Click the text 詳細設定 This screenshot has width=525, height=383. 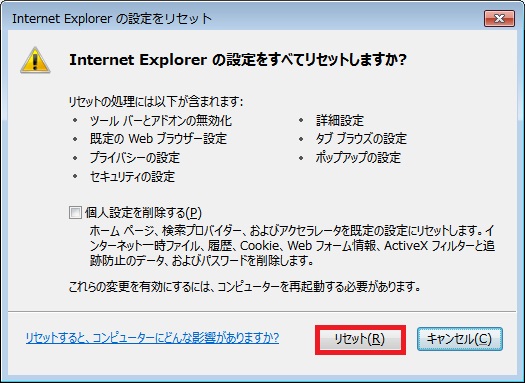click(340, 121)
